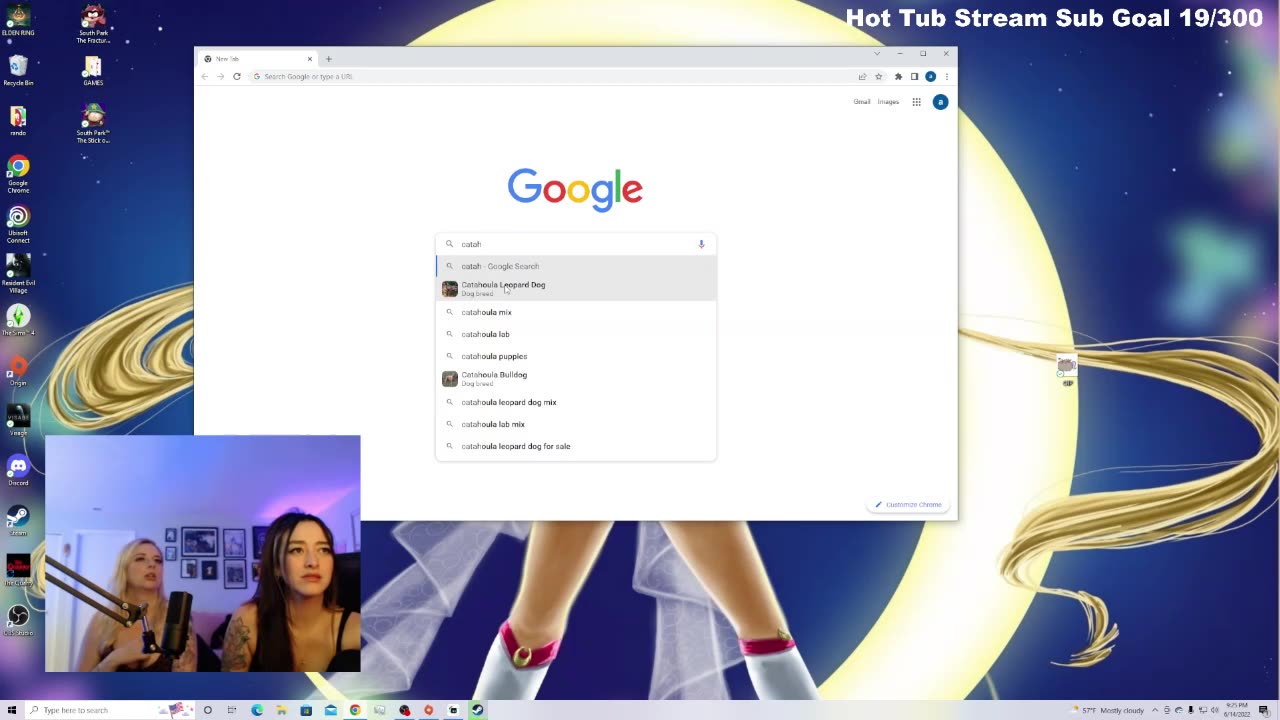Select the Ubisoft Connect desktop shortcut
Screen dimensions: 1280x720
point(18,224)
